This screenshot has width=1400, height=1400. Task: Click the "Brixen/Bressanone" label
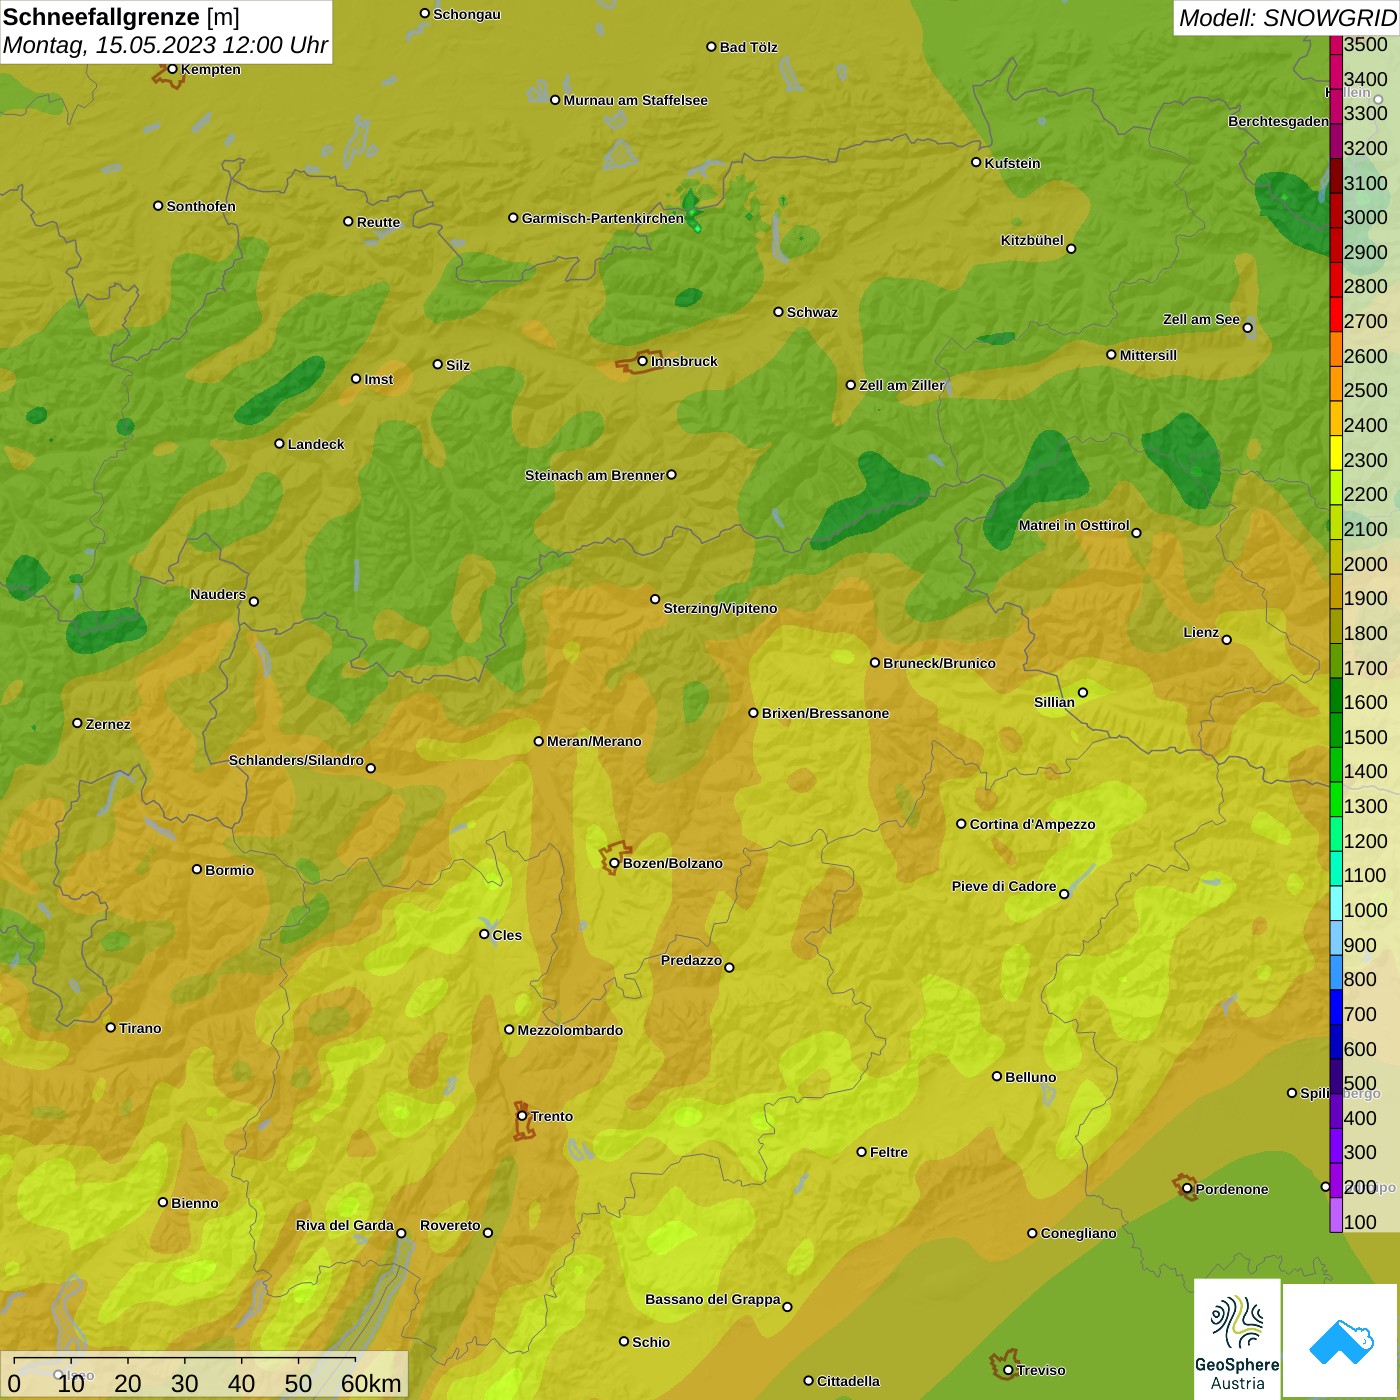coord(825,713)
